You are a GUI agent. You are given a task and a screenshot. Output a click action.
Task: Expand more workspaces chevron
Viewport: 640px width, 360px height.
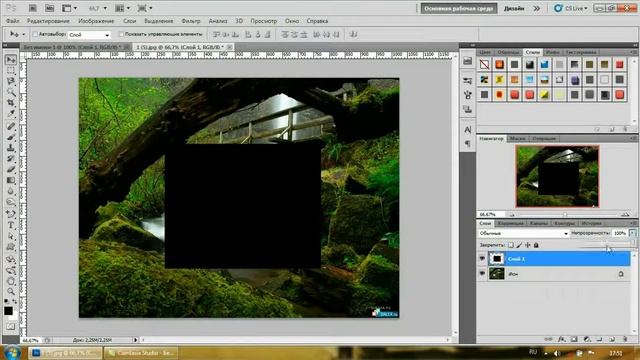(537, 8)
